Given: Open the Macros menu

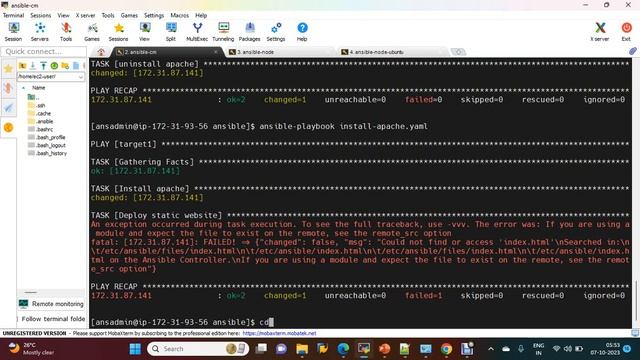Looking at the screenshot, I should pos(180,15).
